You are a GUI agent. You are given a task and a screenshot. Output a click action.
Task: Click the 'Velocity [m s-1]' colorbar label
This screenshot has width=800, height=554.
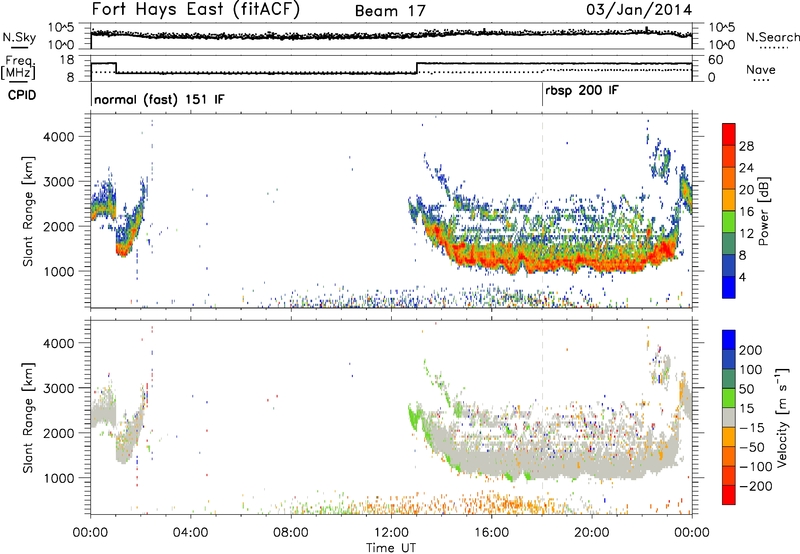(x=781, y=417)
